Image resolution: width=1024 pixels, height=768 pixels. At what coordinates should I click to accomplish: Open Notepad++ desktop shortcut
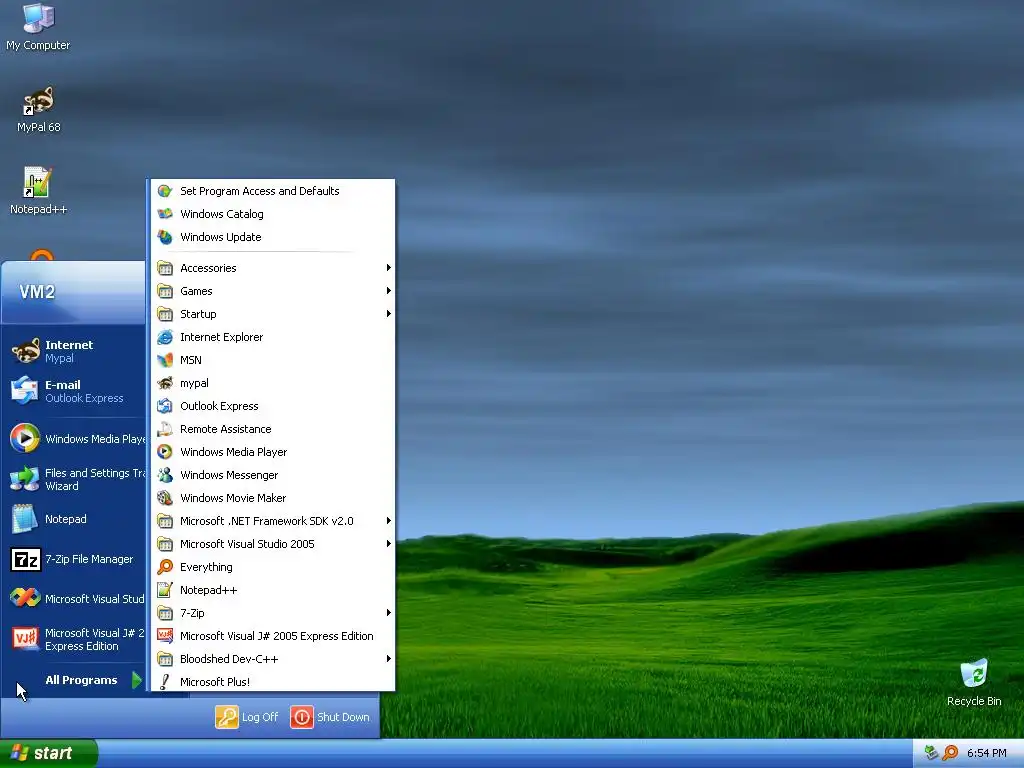(38, 191)
